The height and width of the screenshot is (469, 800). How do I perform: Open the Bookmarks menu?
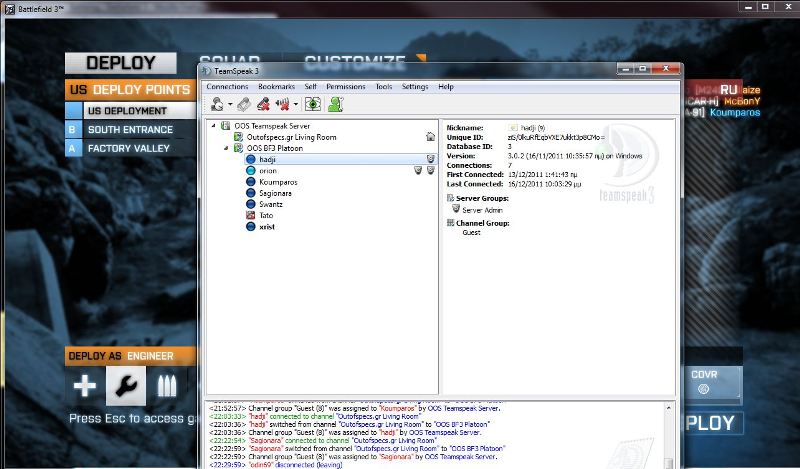[x=277, y=87]
